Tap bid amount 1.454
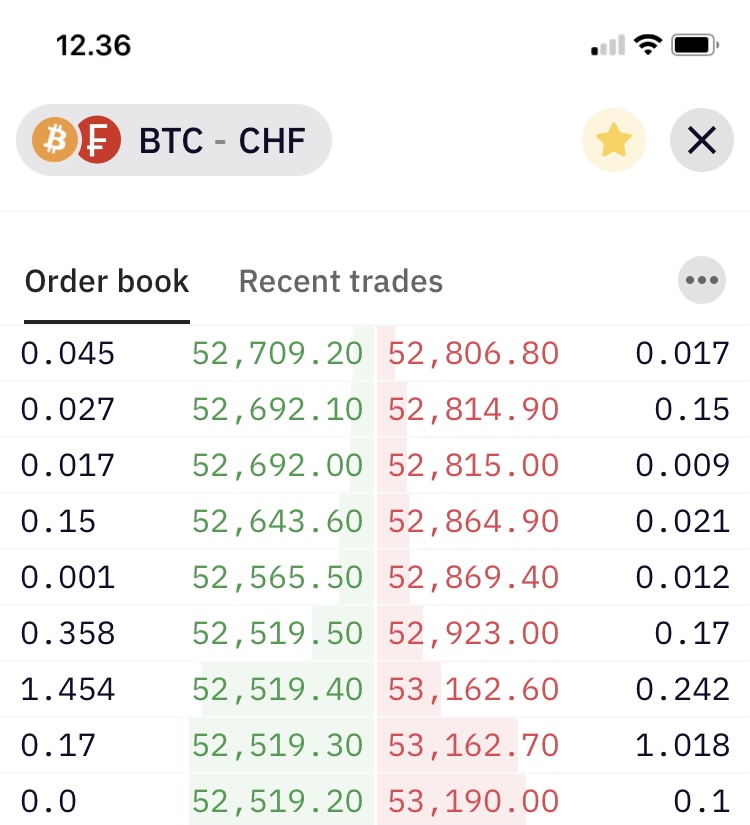Viewport: 750px width, 825px height. pyautogui.click(x=67, y=689)
